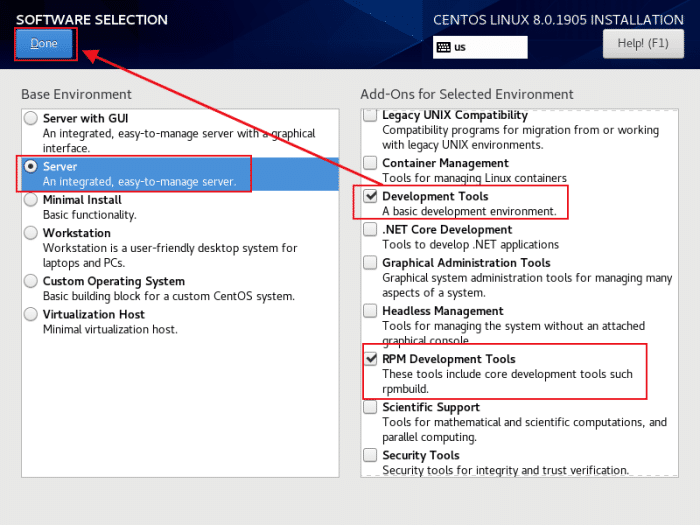Click the keyboard layout icon
The height and width of the screenshot is (525, 700).
point(443,47)
